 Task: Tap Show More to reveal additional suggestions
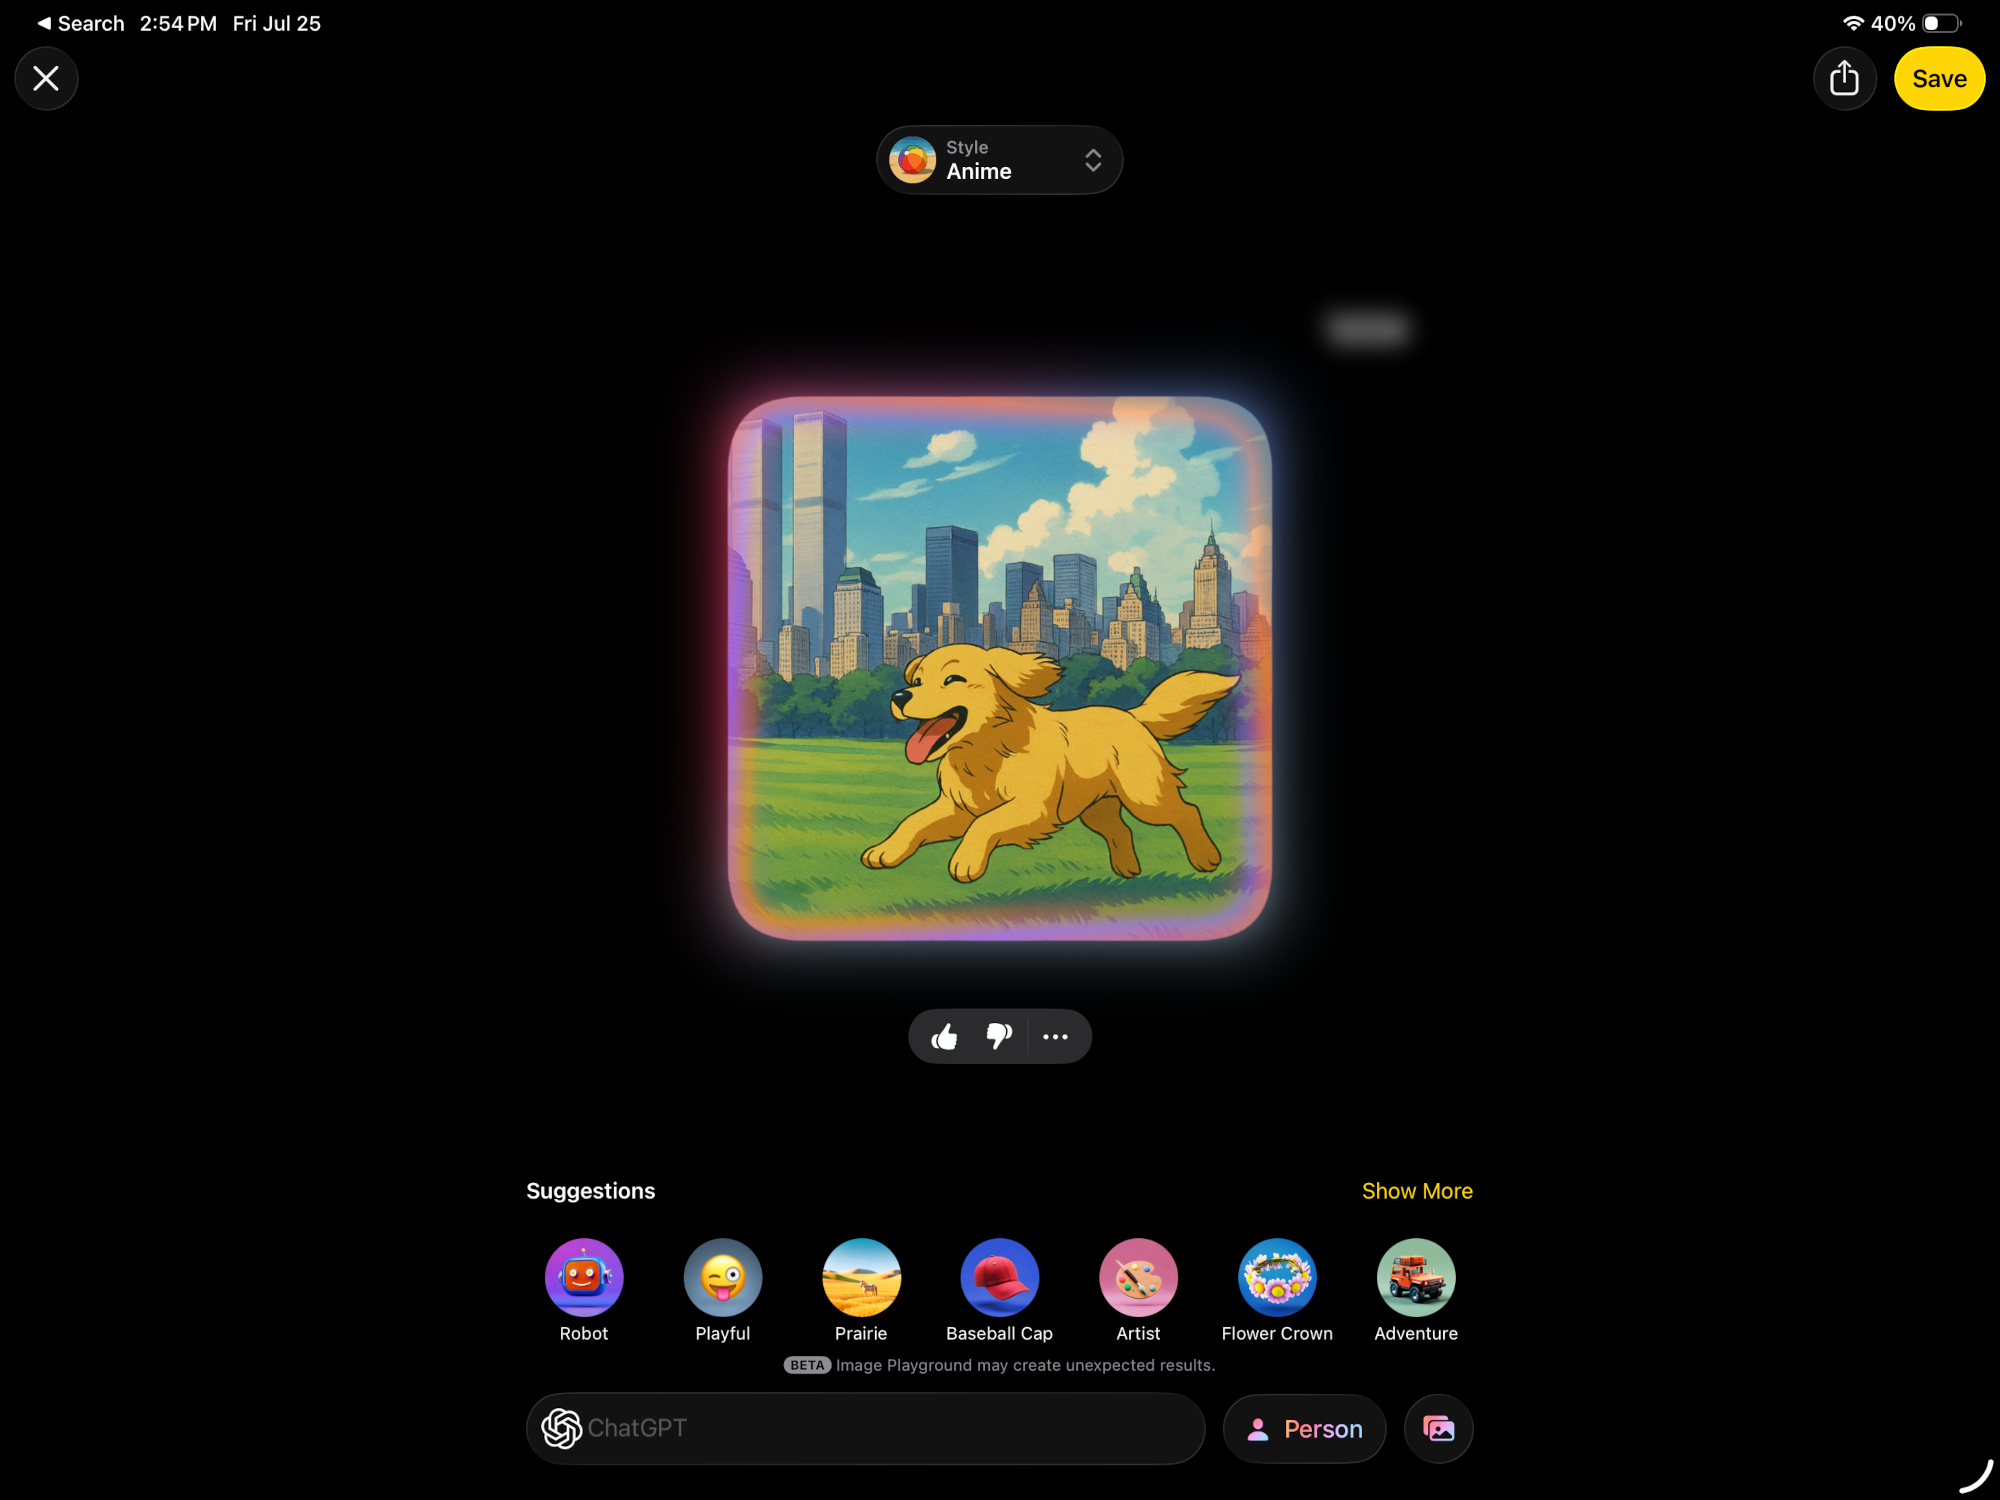tap(1417, 1190)
